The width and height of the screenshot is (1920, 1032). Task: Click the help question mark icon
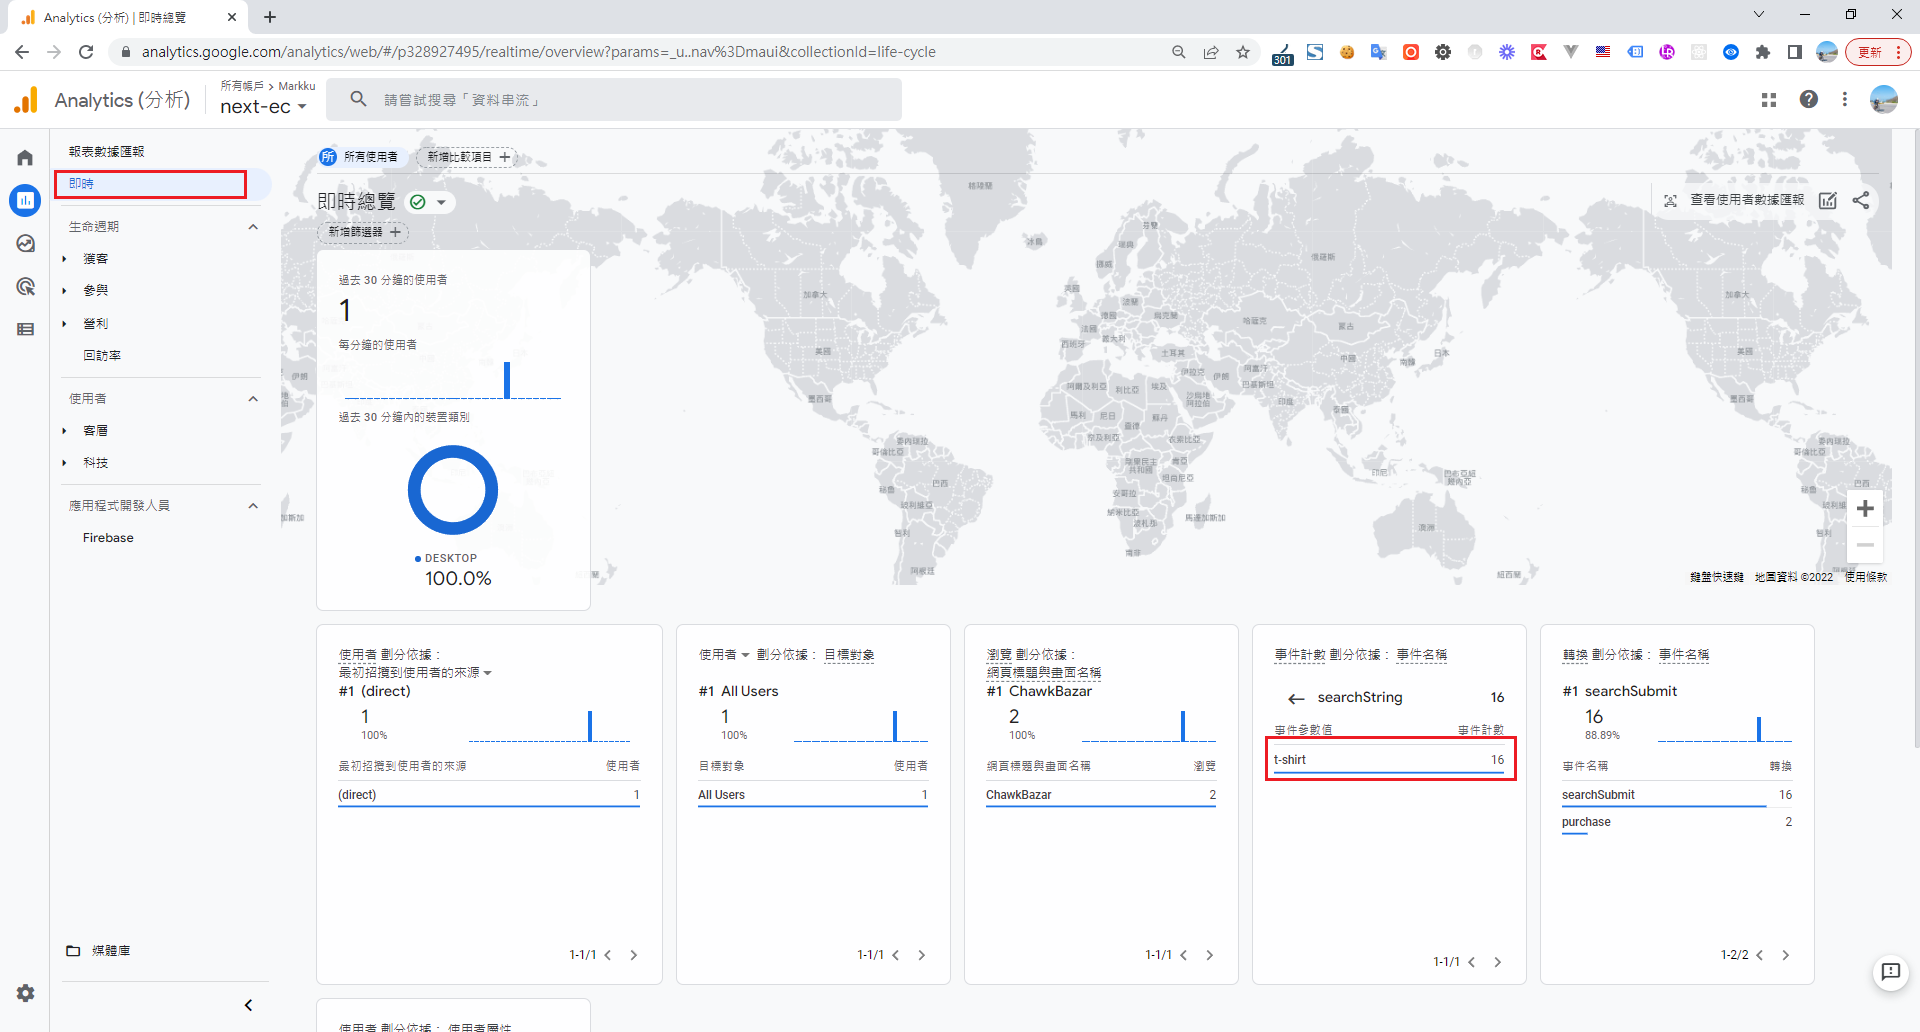[1808, 99]
